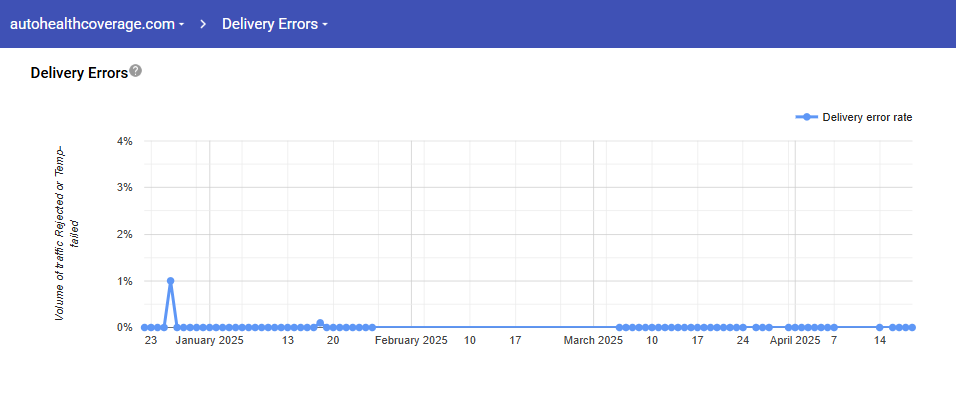This screenshot has width=956, height=400.
Task: Click the March 2025 axis label
Action: (x=593, y=341)
